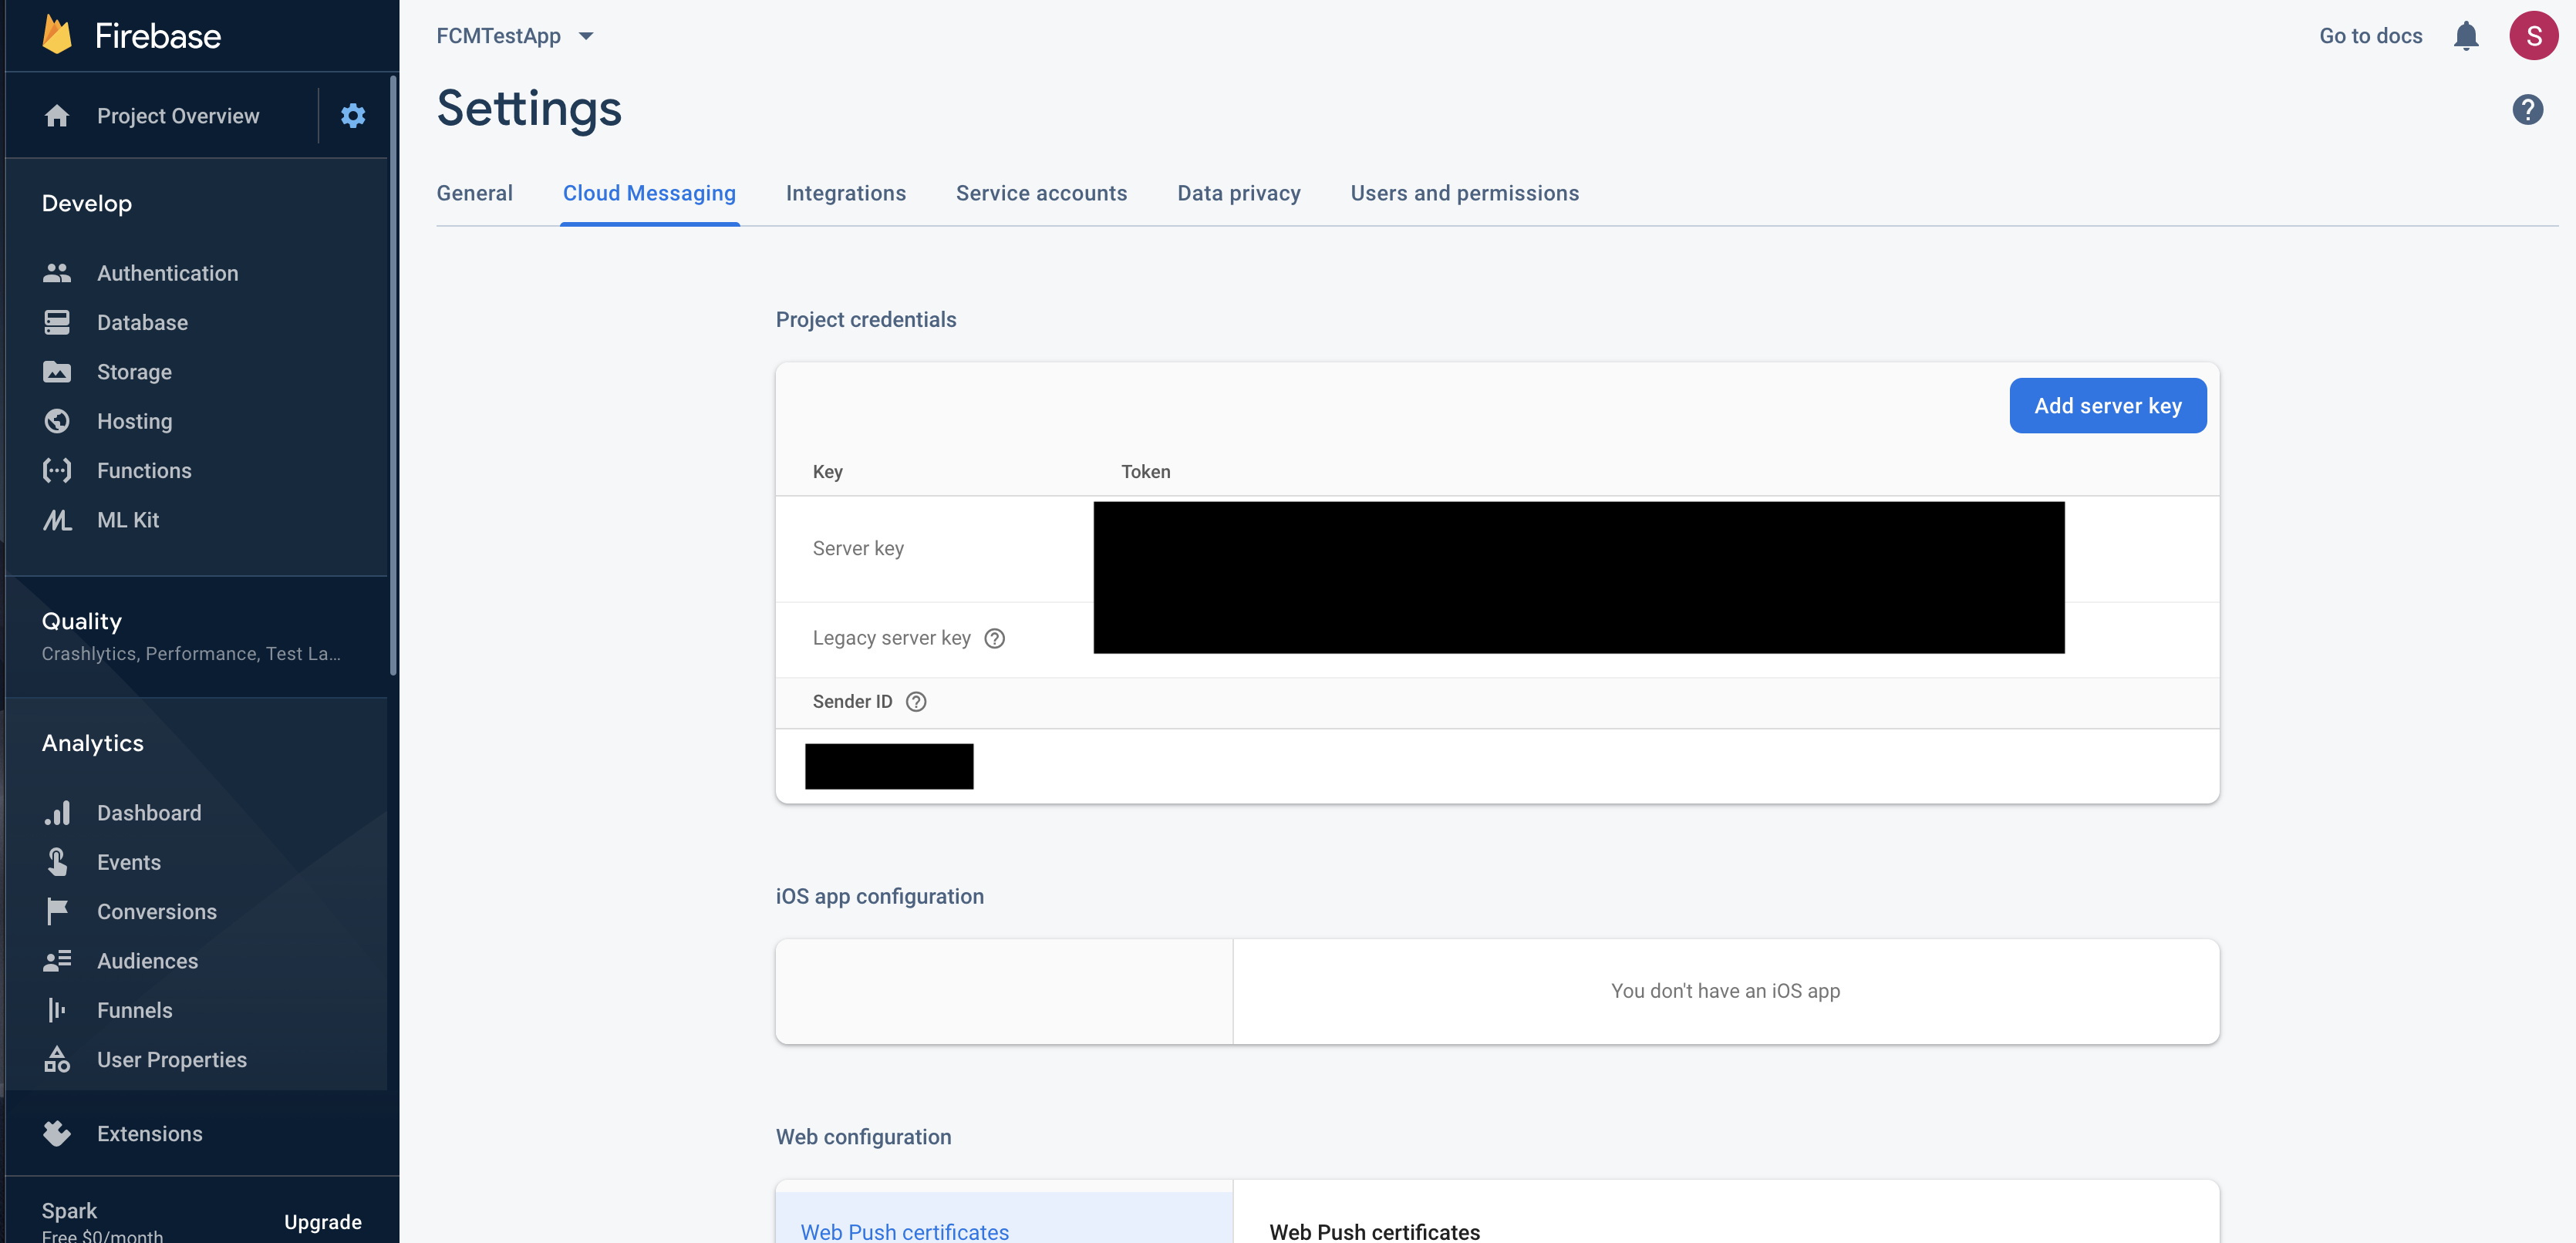Open Authentication from the sidebar
The width and height of the screenshot is (2576, 1243).
167,273
